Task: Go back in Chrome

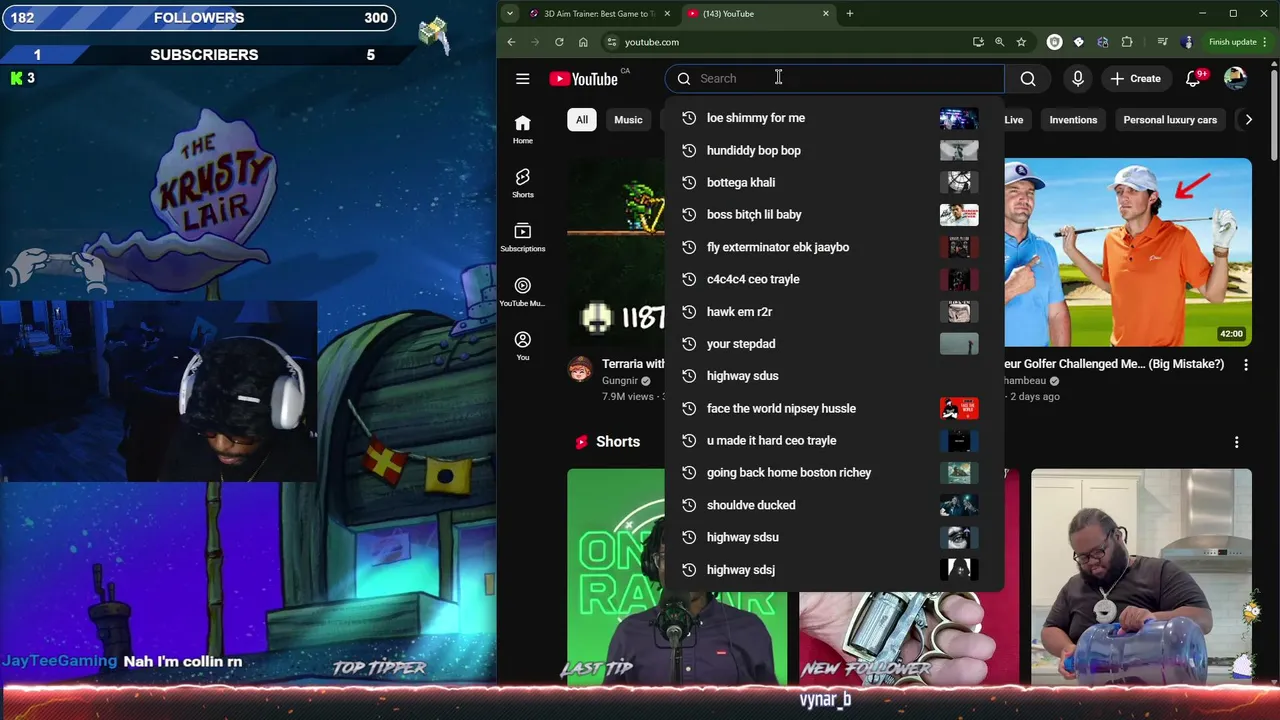Action: (511, 42)
